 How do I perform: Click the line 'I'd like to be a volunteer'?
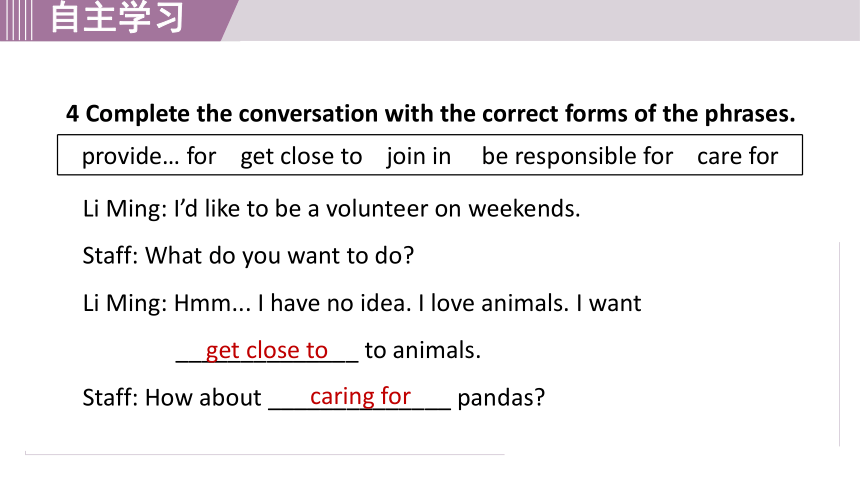coord(331,209)
